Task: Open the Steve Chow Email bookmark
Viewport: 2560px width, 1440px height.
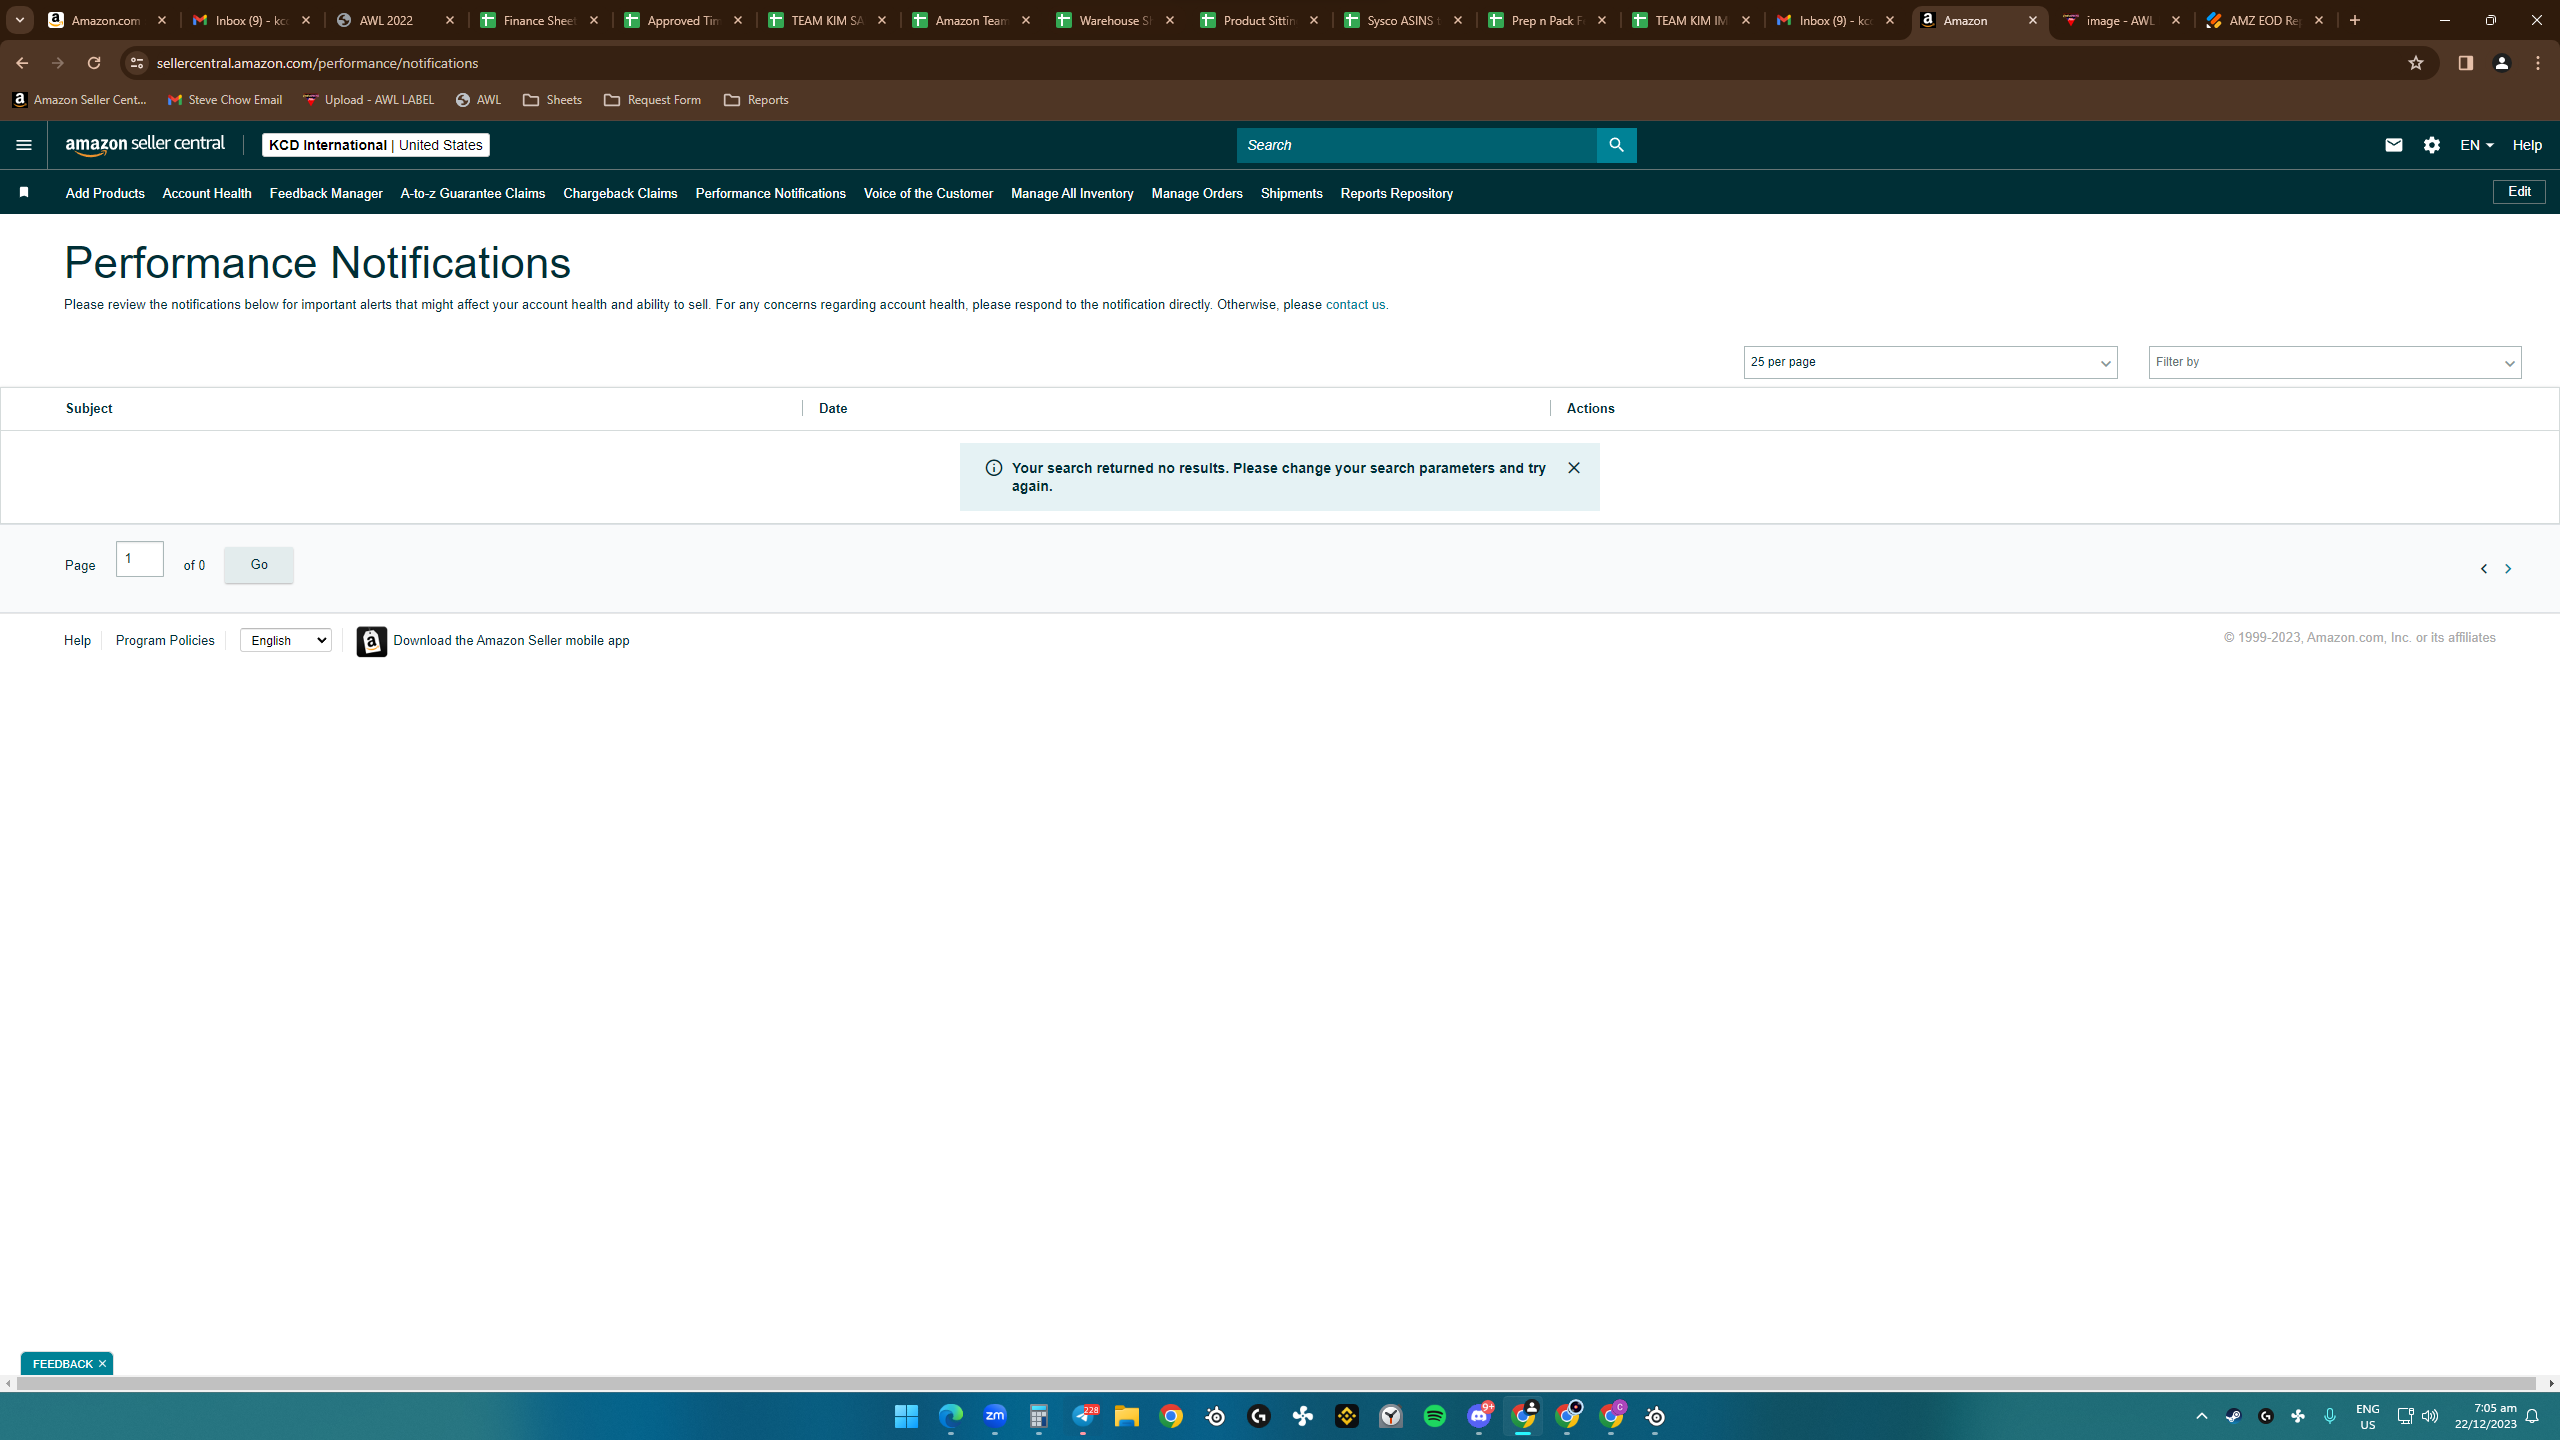Action: [x=225, y=100]
